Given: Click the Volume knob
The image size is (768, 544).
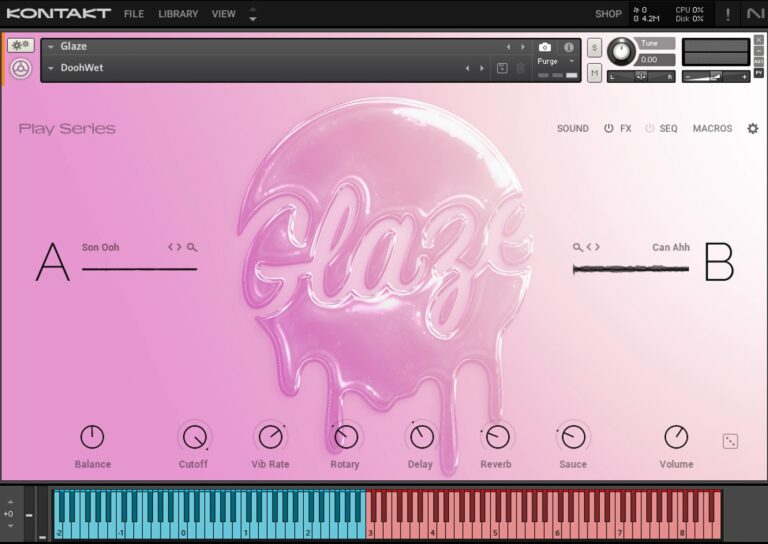Looking at the screenshot, I should pos(676,437).
